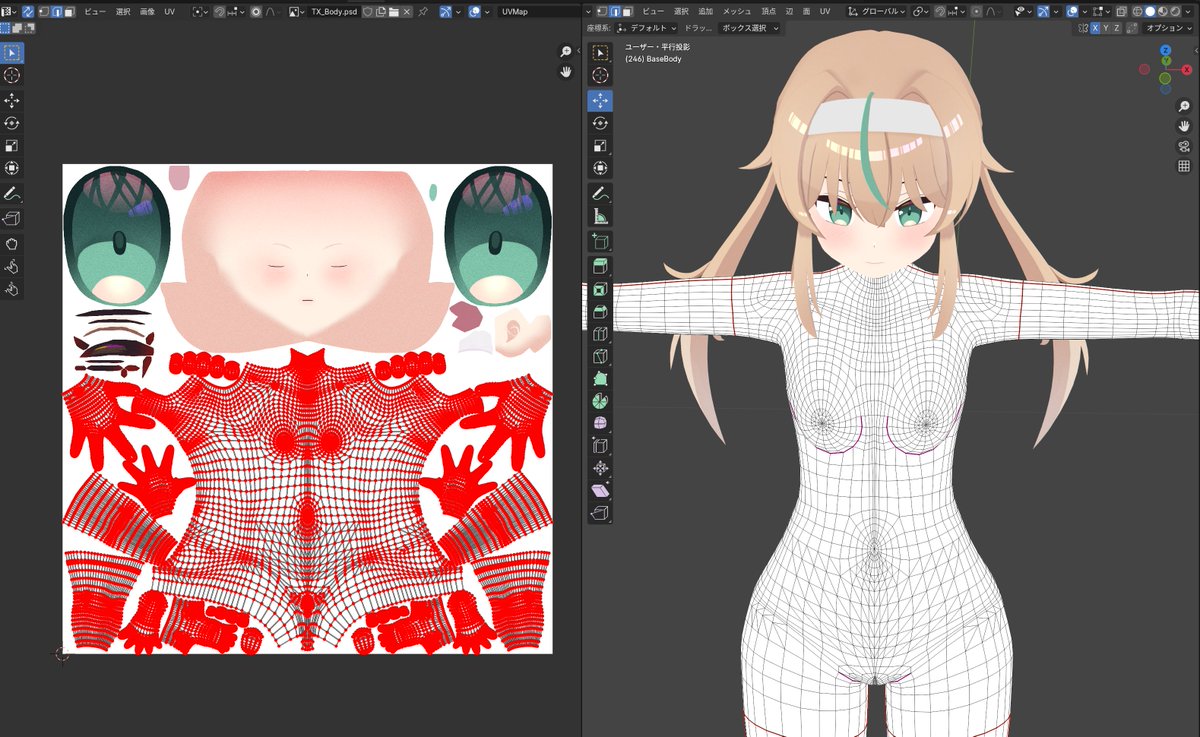Image resolution: width=1200 pixels, height=737 pixels.
Task: Open the メッシュ menu in the 3D viewport
Action: click(736, 11)
